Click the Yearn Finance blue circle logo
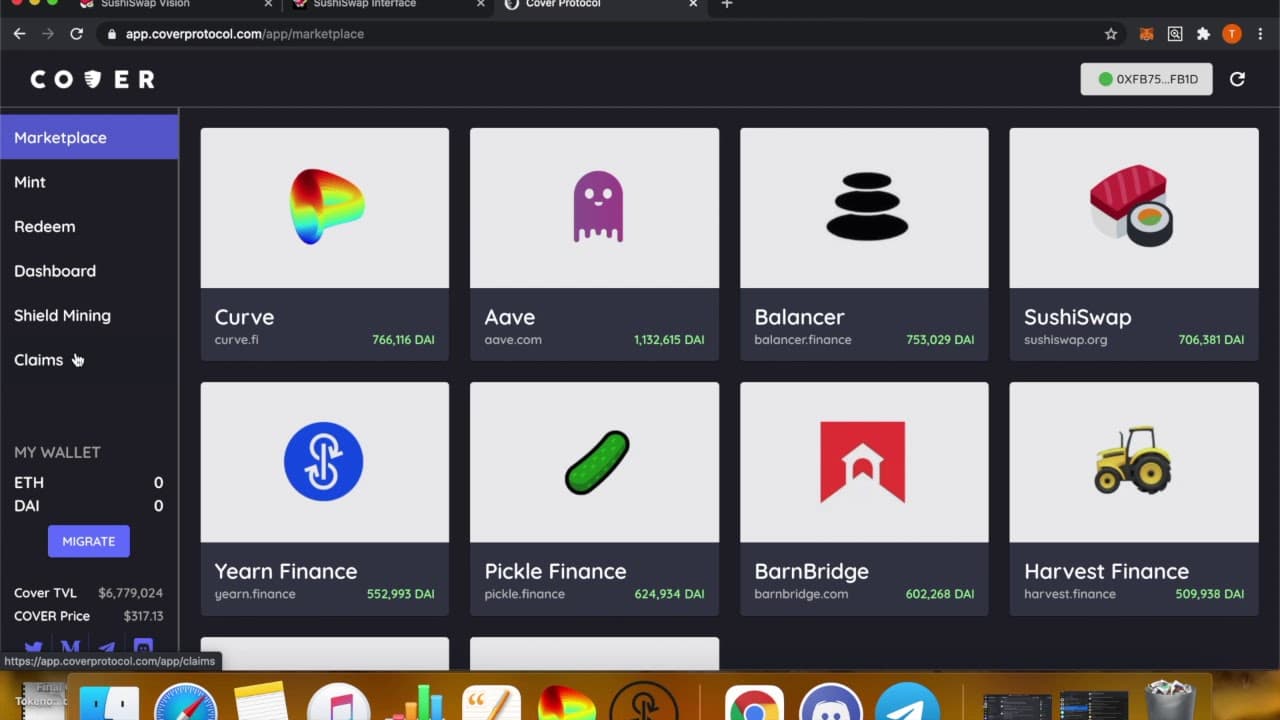The width and height of the screenshot is (1280, 720). pyautogui.click(x=323, y=461)
